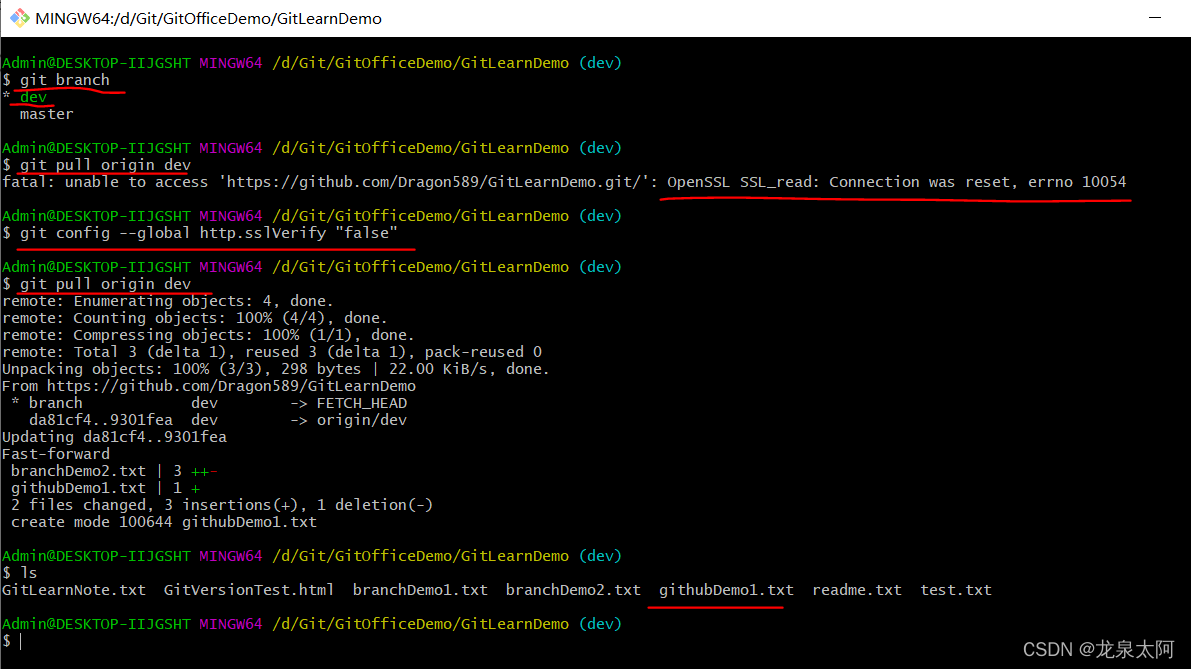This screenshot has height=669, width=1191.
Task: Click the Git Bash icon in the title bar
Action: [19, 17]
